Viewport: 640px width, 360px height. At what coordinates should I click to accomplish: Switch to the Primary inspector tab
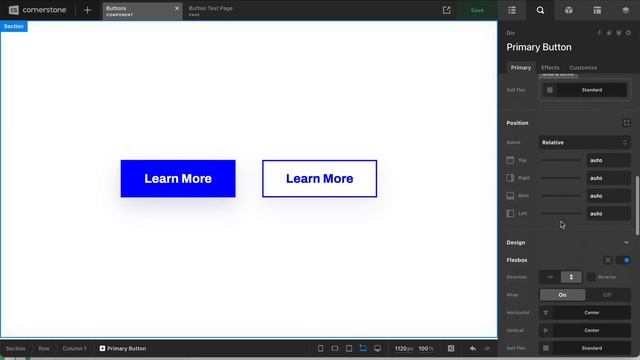(x=521, y=67)
